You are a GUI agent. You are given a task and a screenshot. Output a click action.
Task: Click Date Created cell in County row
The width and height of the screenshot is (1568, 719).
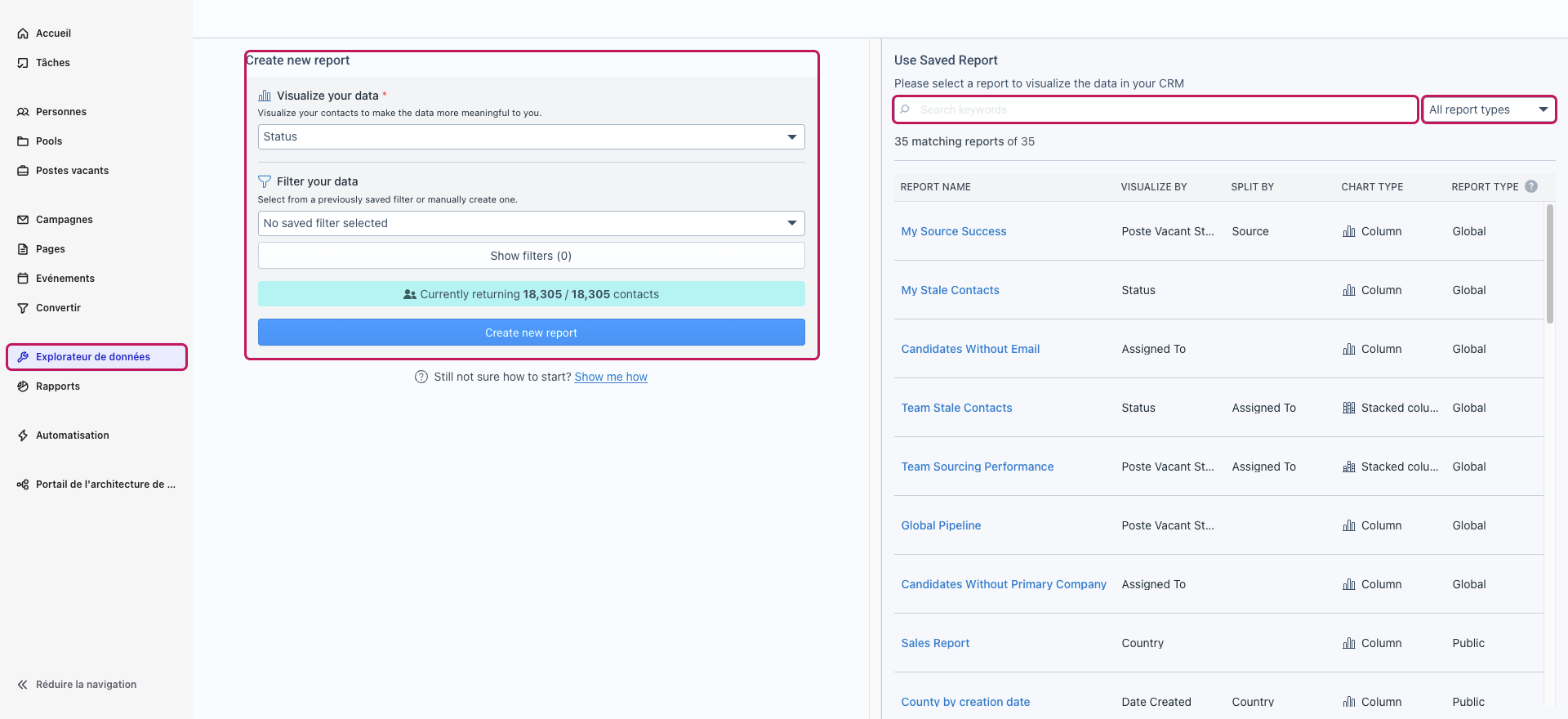1156,702
